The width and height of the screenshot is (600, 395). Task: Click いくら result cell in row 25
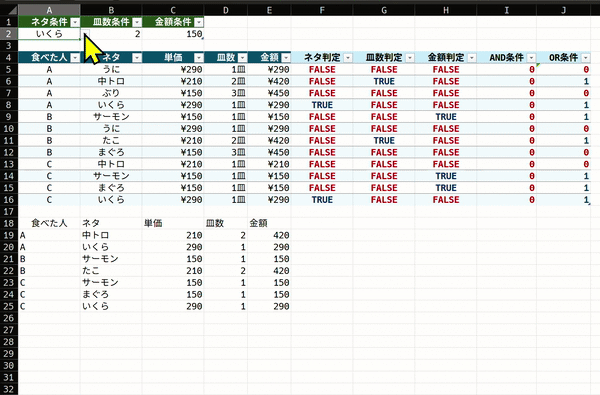point(111,307)
